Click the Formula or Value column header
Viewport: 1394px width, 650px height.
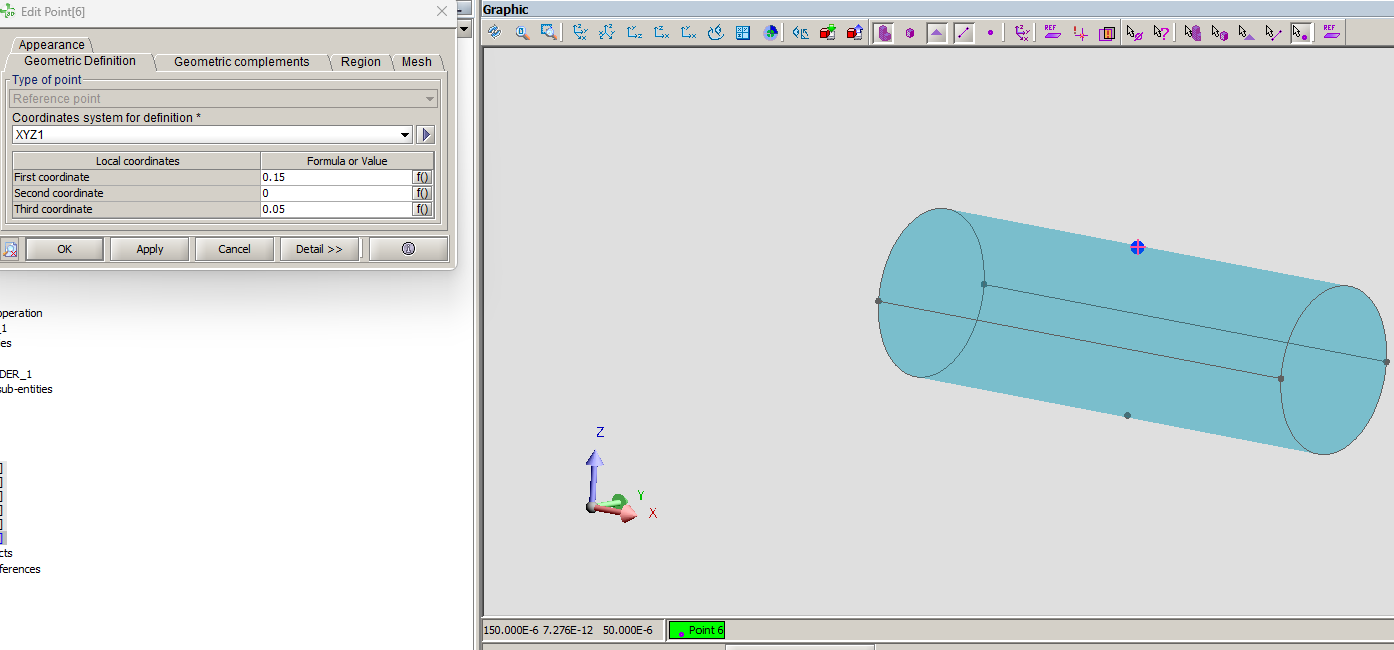[x=347, y=161]
